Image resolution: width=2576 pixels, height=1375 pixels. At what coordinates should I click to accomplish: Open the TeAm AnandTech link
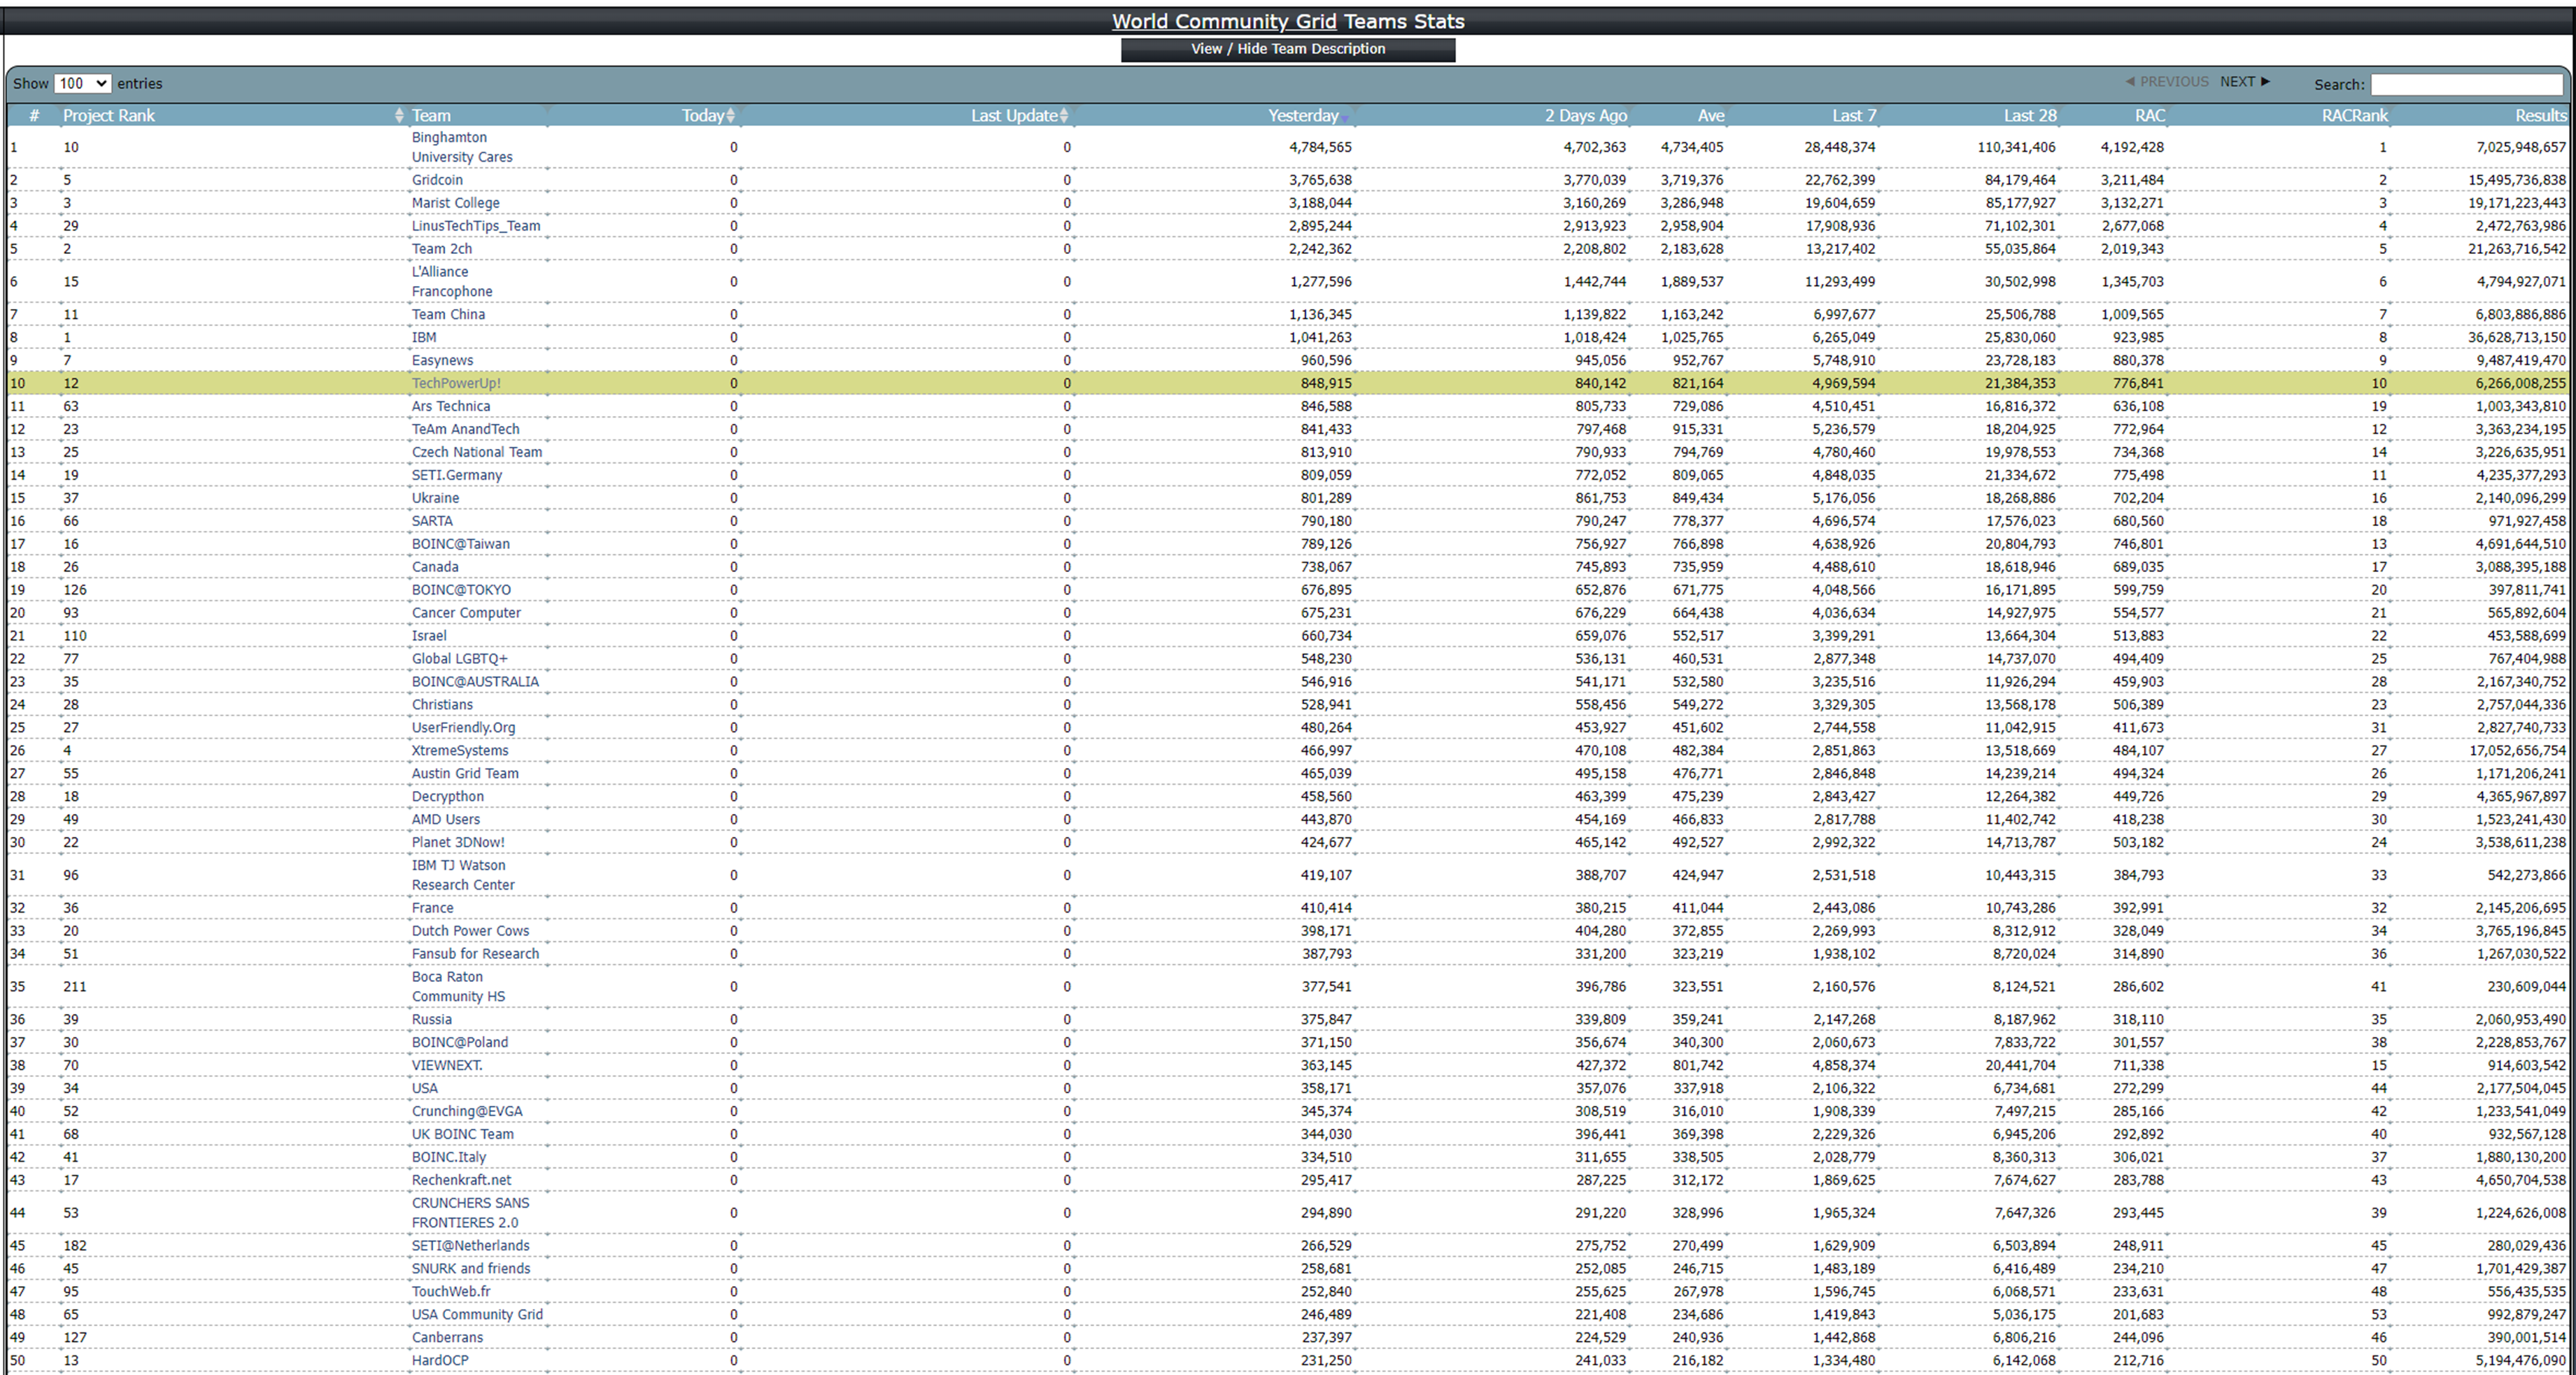tap(465, 429)
